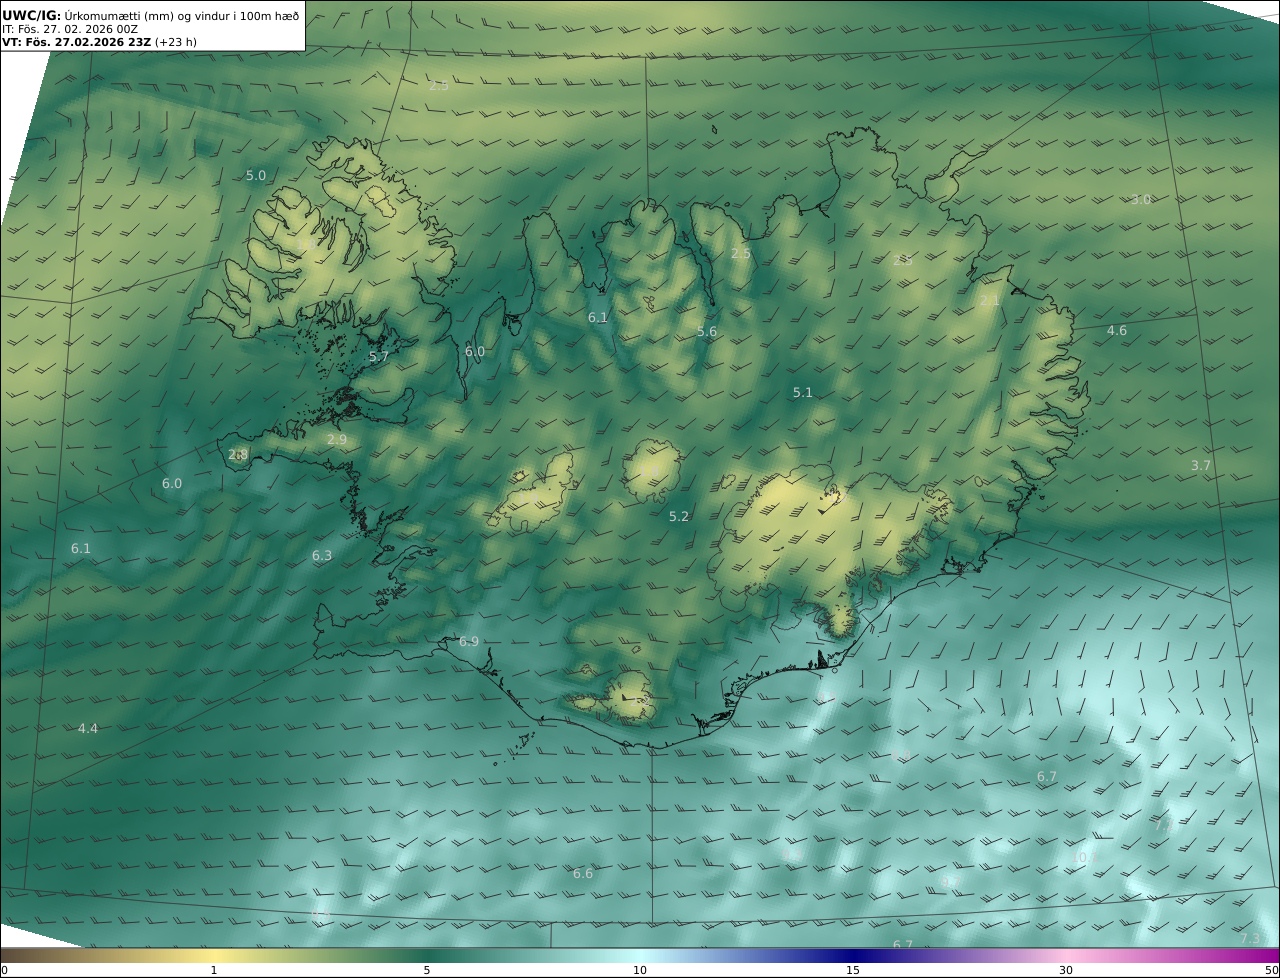
Task: Click the 5.7 value label on the map
Action: pyautogui.click(x=379, y=357)
